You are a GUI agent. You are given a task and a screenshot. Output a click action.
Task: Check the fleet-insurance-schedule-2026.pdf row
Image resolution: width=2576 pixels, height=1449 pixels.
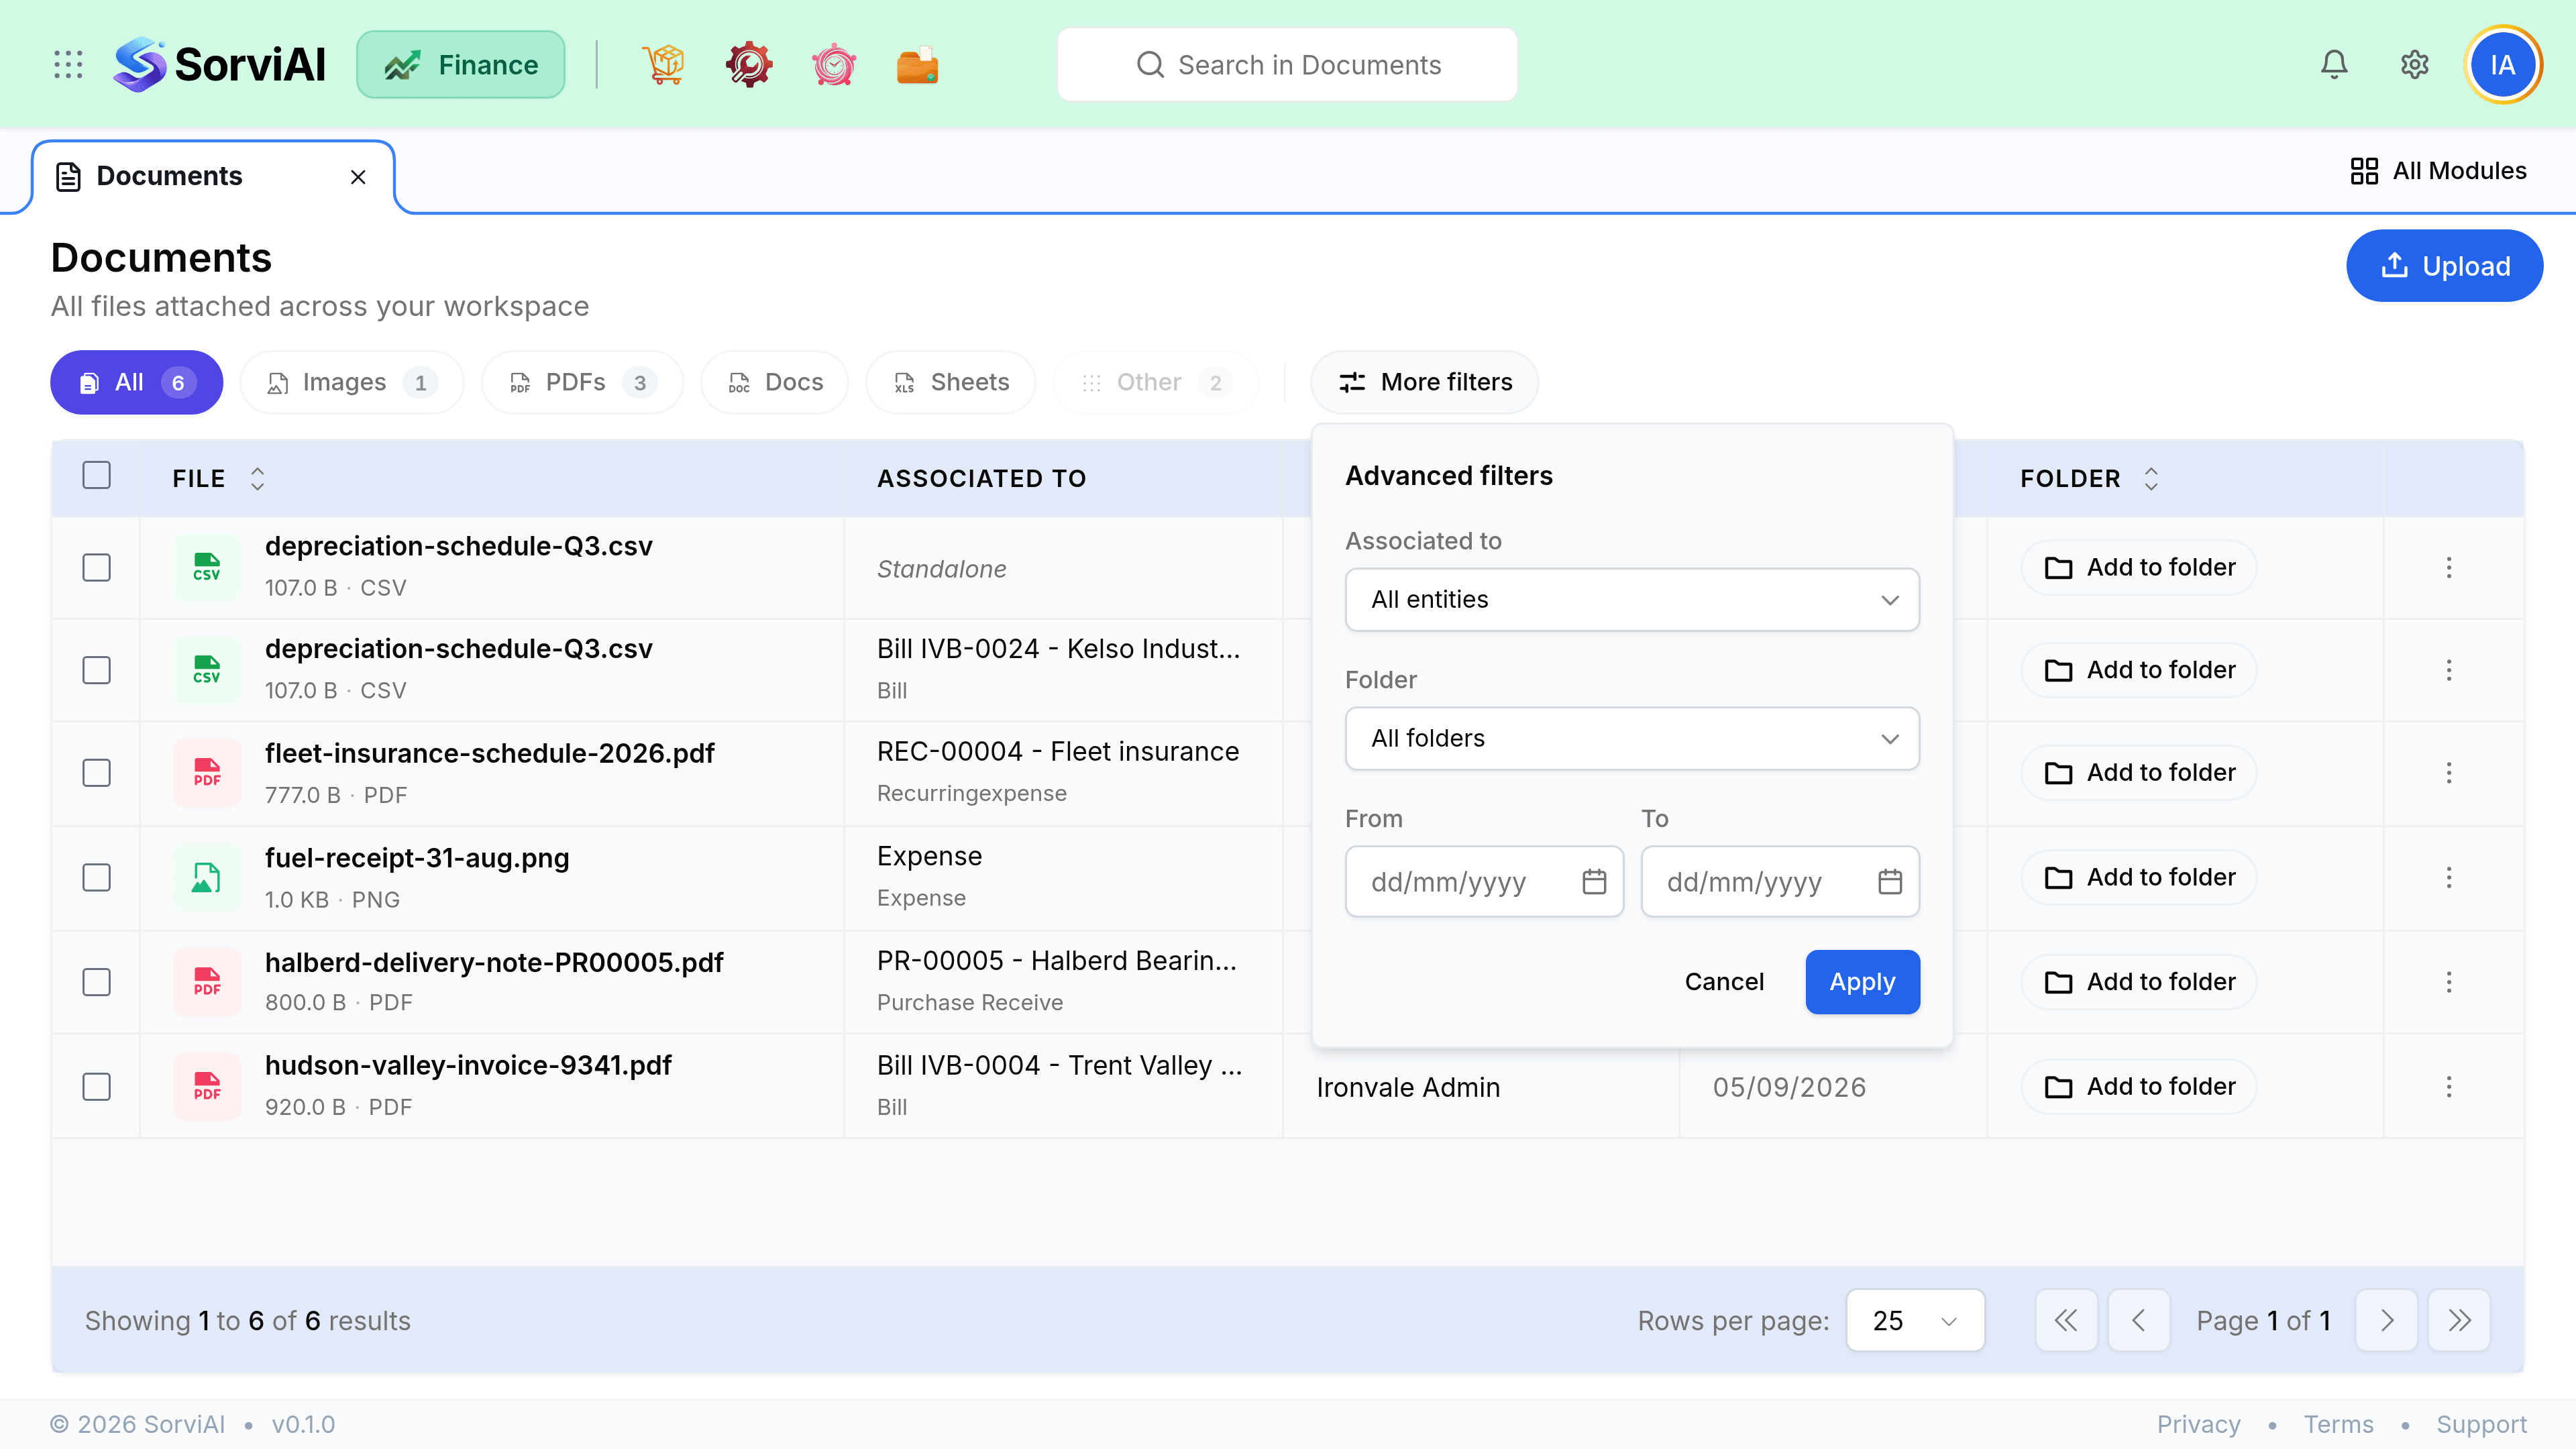pyautogui.click(x=97, y=773)
